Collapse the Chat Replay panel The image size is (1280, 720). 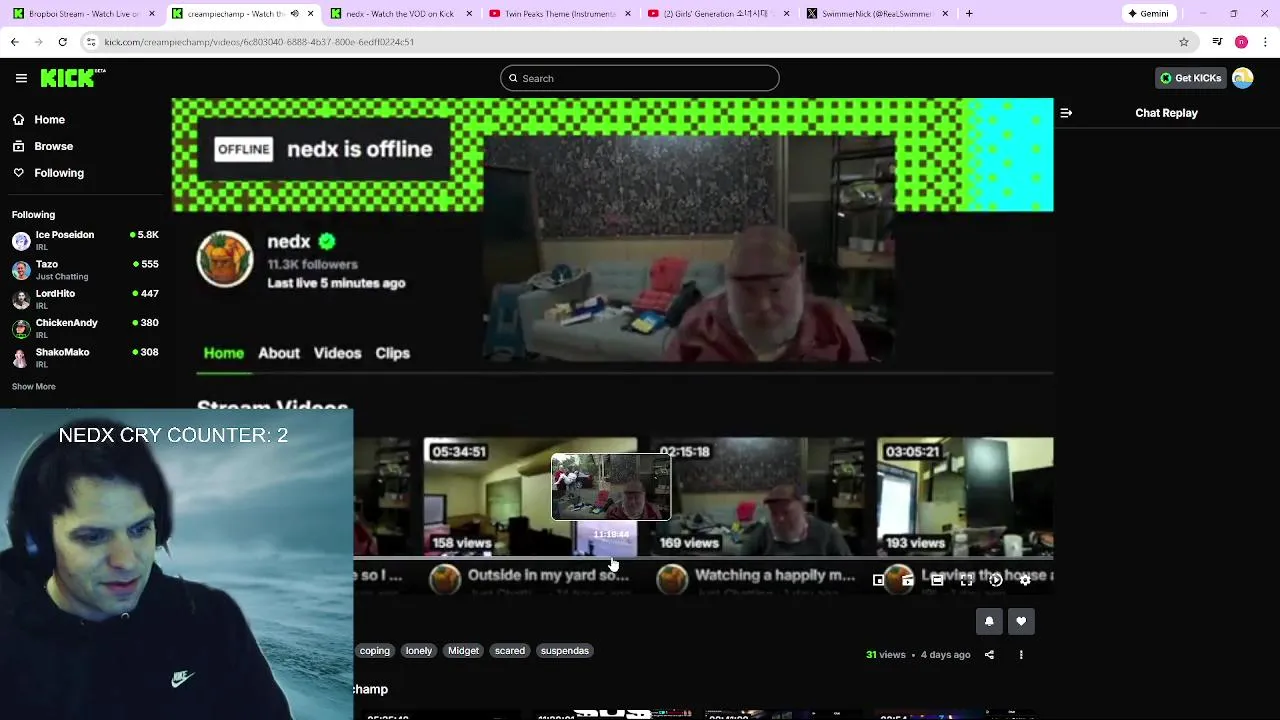[x=1066, y=113]
